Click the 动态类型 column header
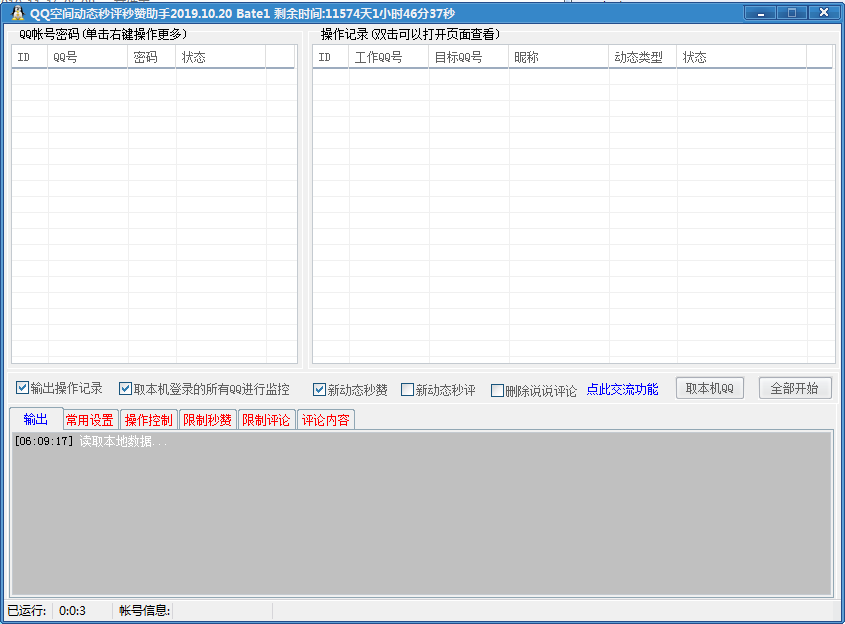845x624 pixels. coord(643,57)
